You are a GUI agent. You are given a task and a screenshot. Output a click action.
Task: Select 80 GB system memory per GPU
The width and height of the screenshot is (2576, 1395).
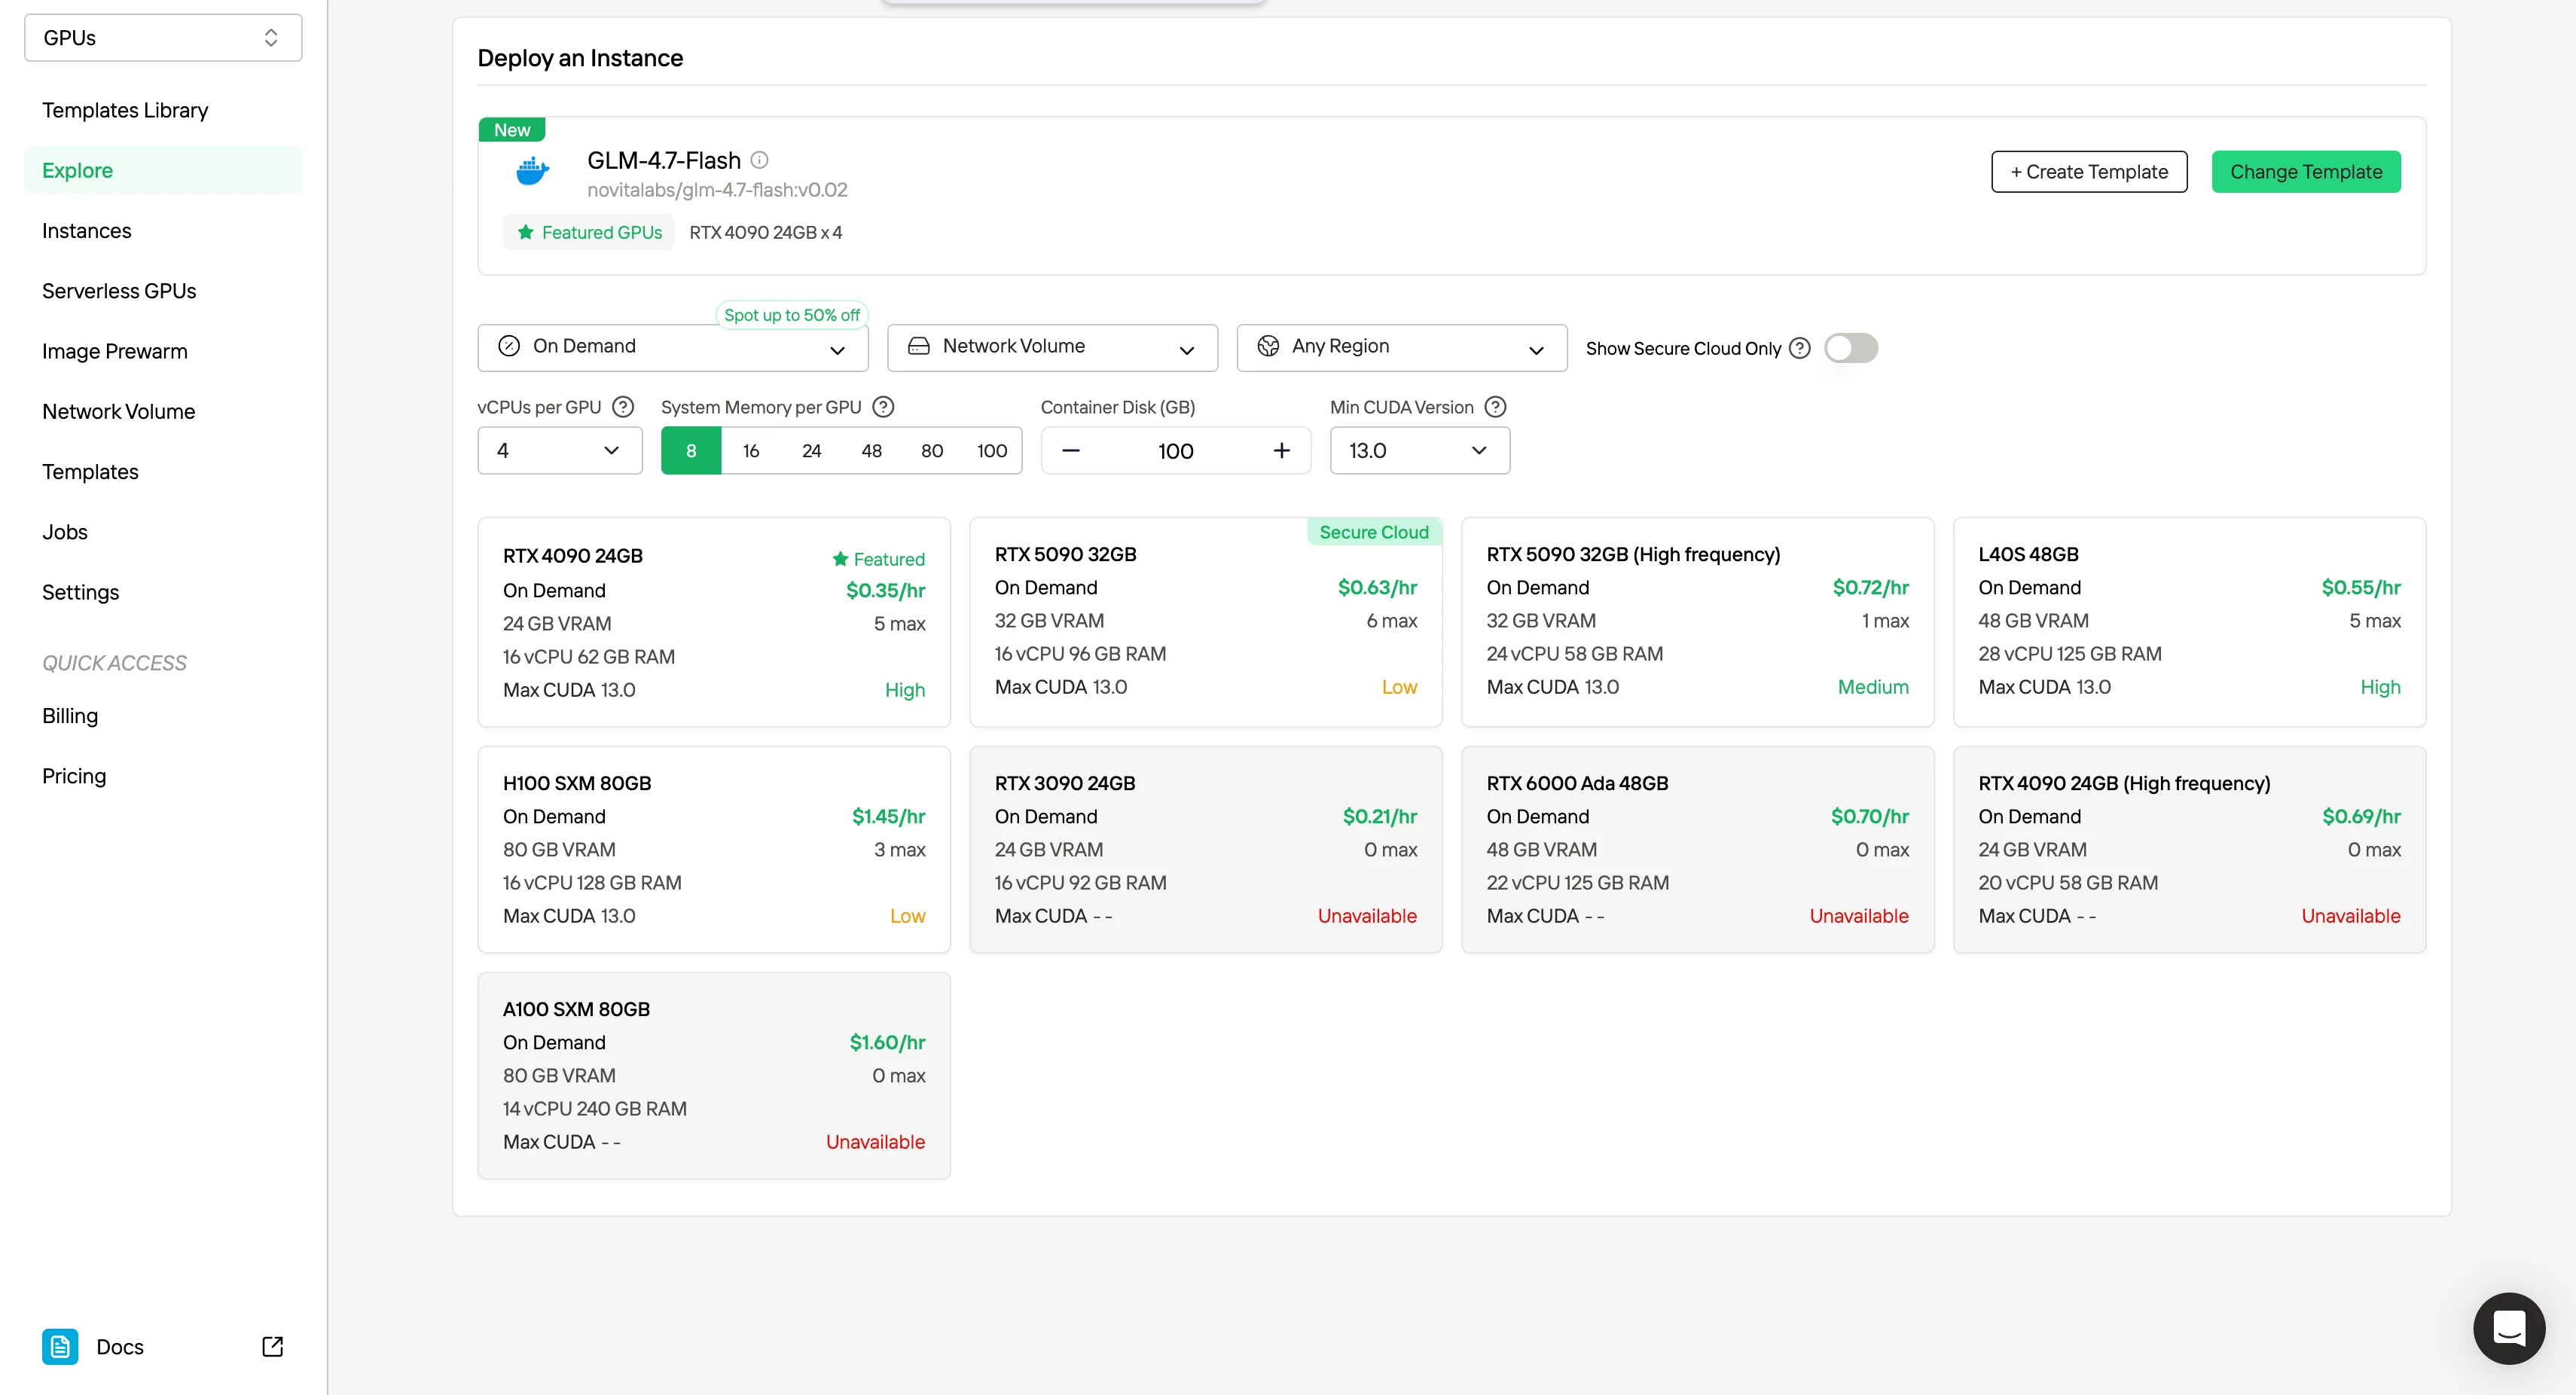click(x=931, y=451)
